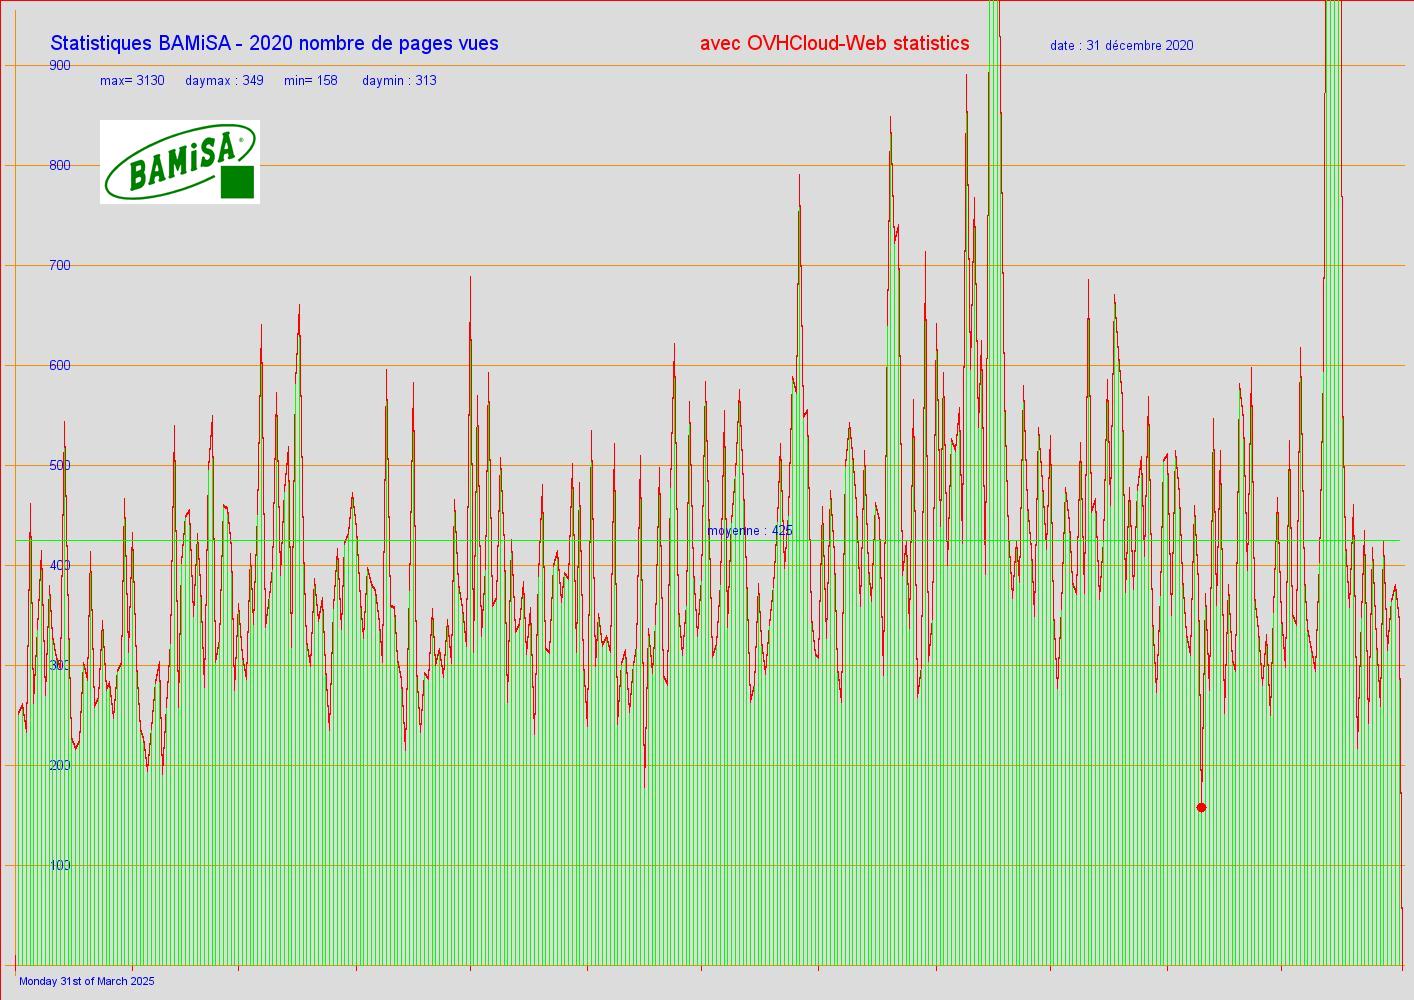Click the 'Monday 31st of March 2025' footer text
Image resolution: width=1414 pixels, height=1000 pixels.
point(87,981)
